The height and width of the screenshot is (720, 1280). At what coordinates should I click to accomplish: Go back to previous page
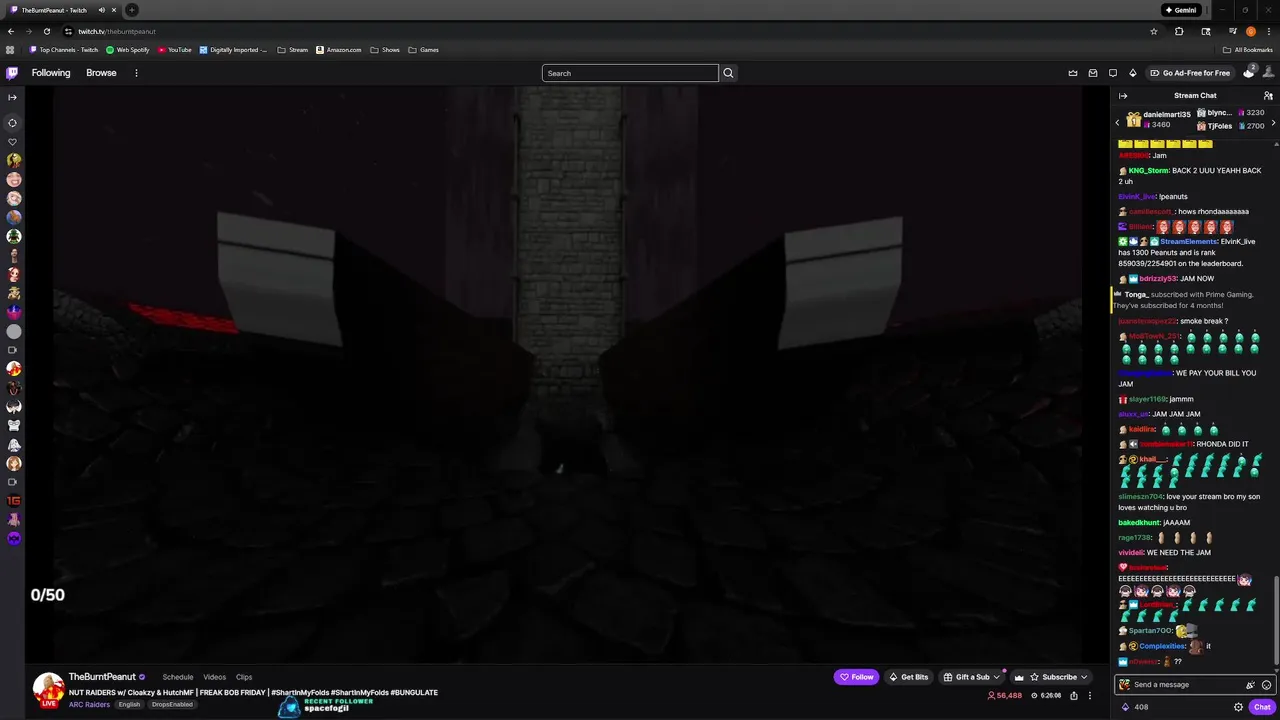coord(11,31)
